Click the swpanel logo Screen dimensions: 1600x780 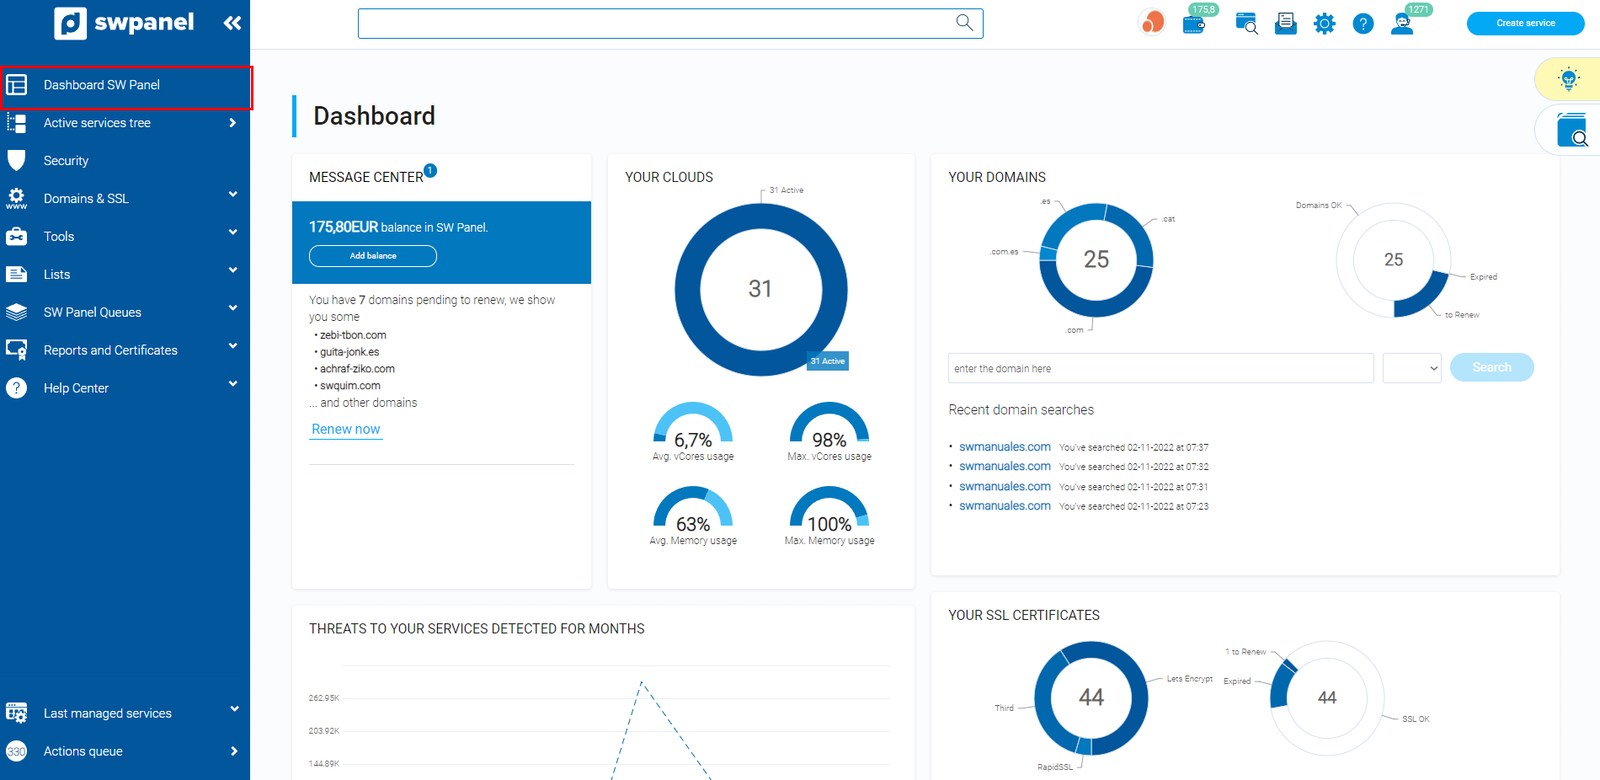click(x=124, y=23)
